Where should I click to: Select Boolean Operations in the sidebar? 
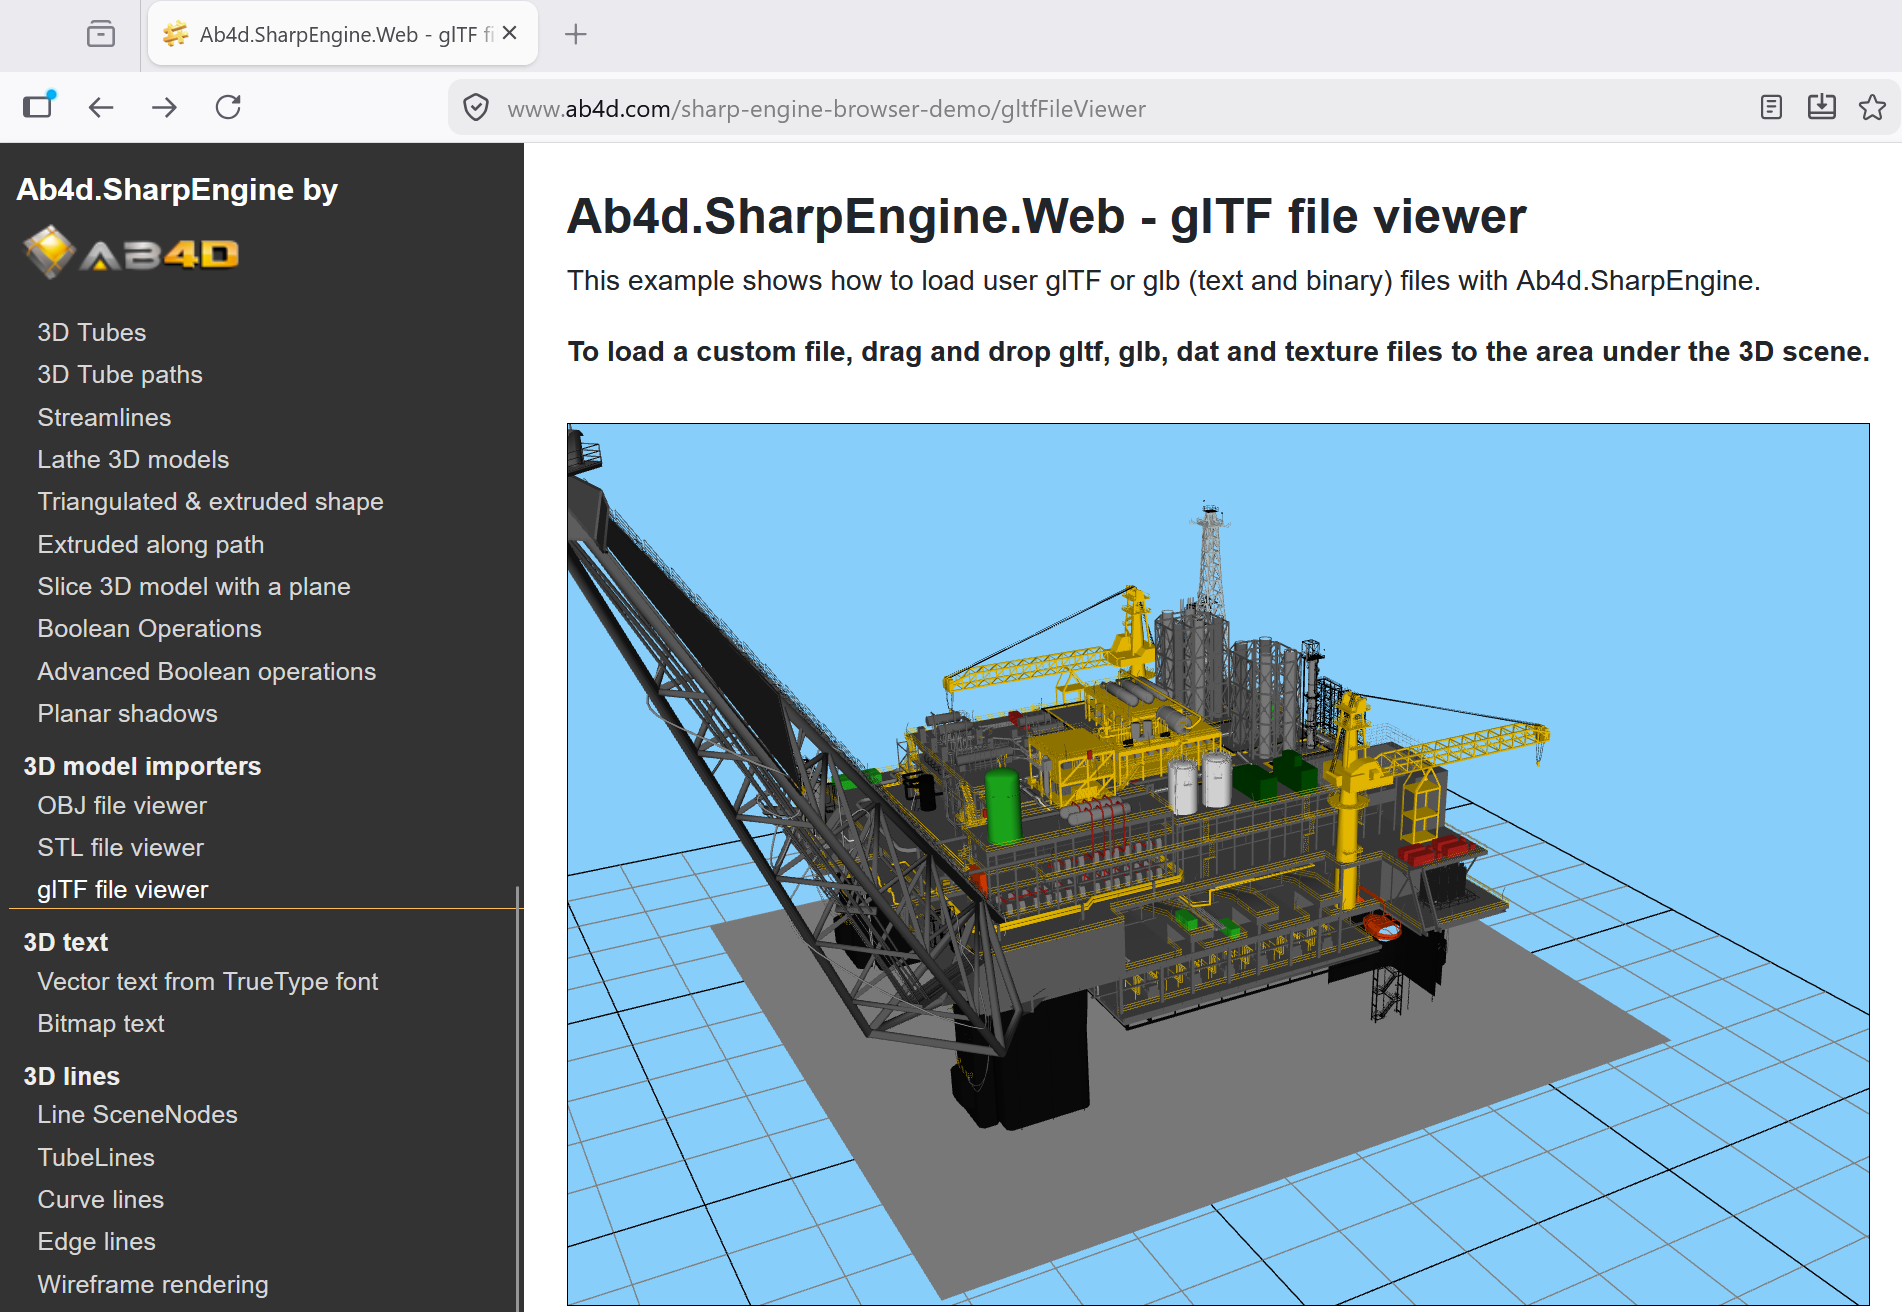[x=149, y=628]
